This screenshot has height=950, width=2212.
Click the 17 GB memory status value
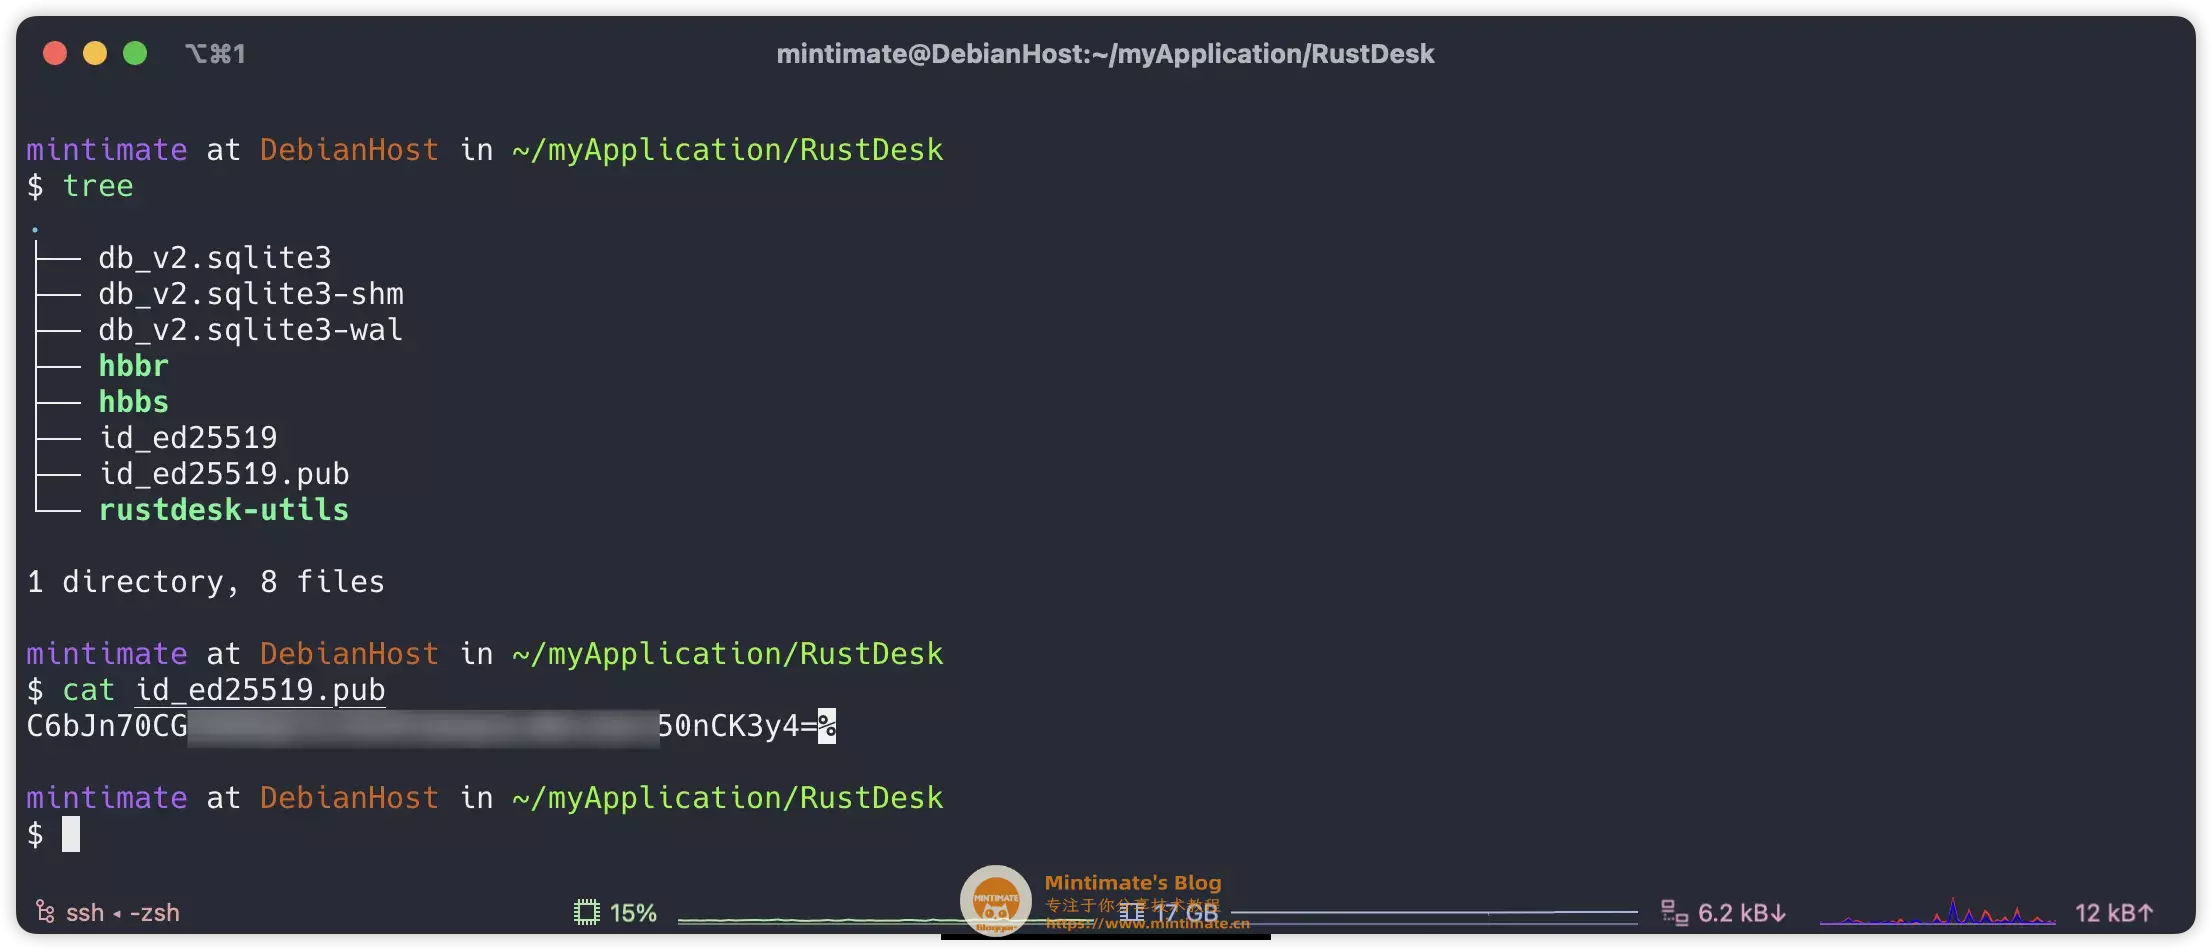[x=1186, y=913]
